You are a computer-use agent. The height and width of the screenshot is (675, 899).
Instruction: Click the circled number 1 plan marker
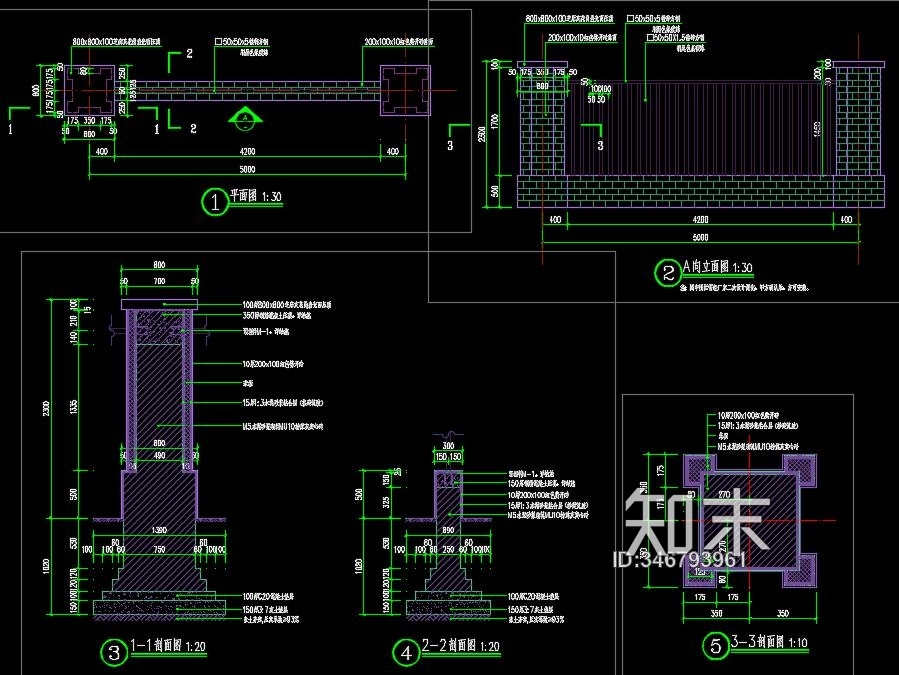coord(214,201)
